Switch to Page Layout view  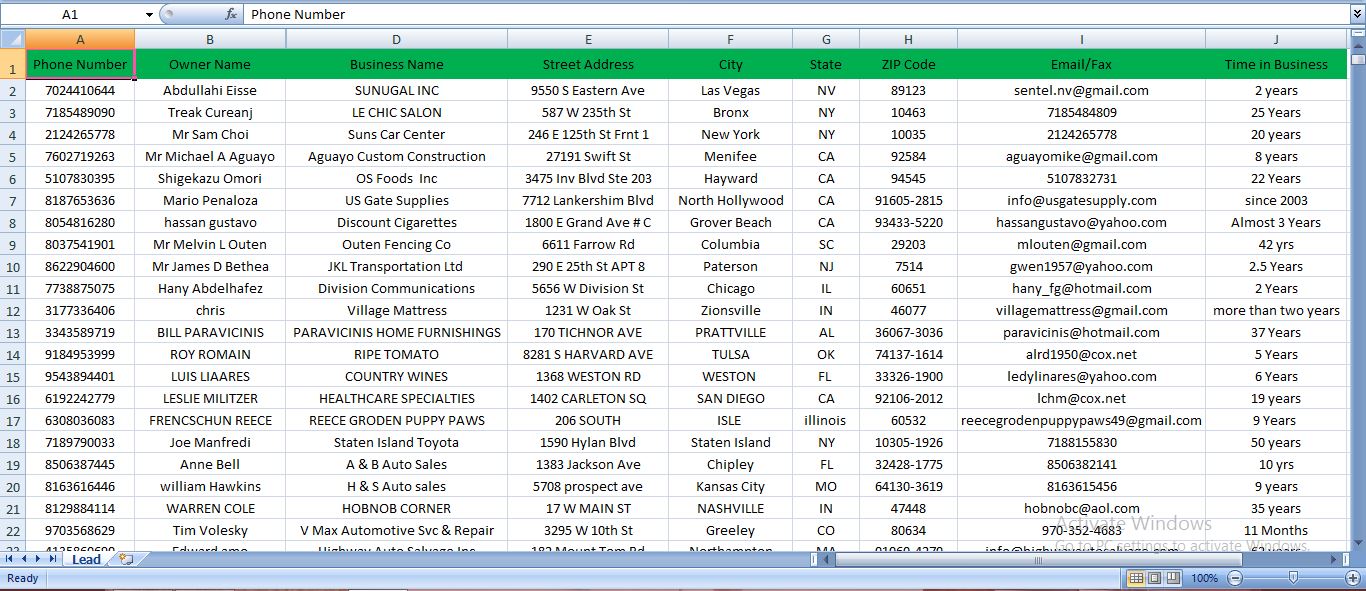click(x=1154, y=578)
